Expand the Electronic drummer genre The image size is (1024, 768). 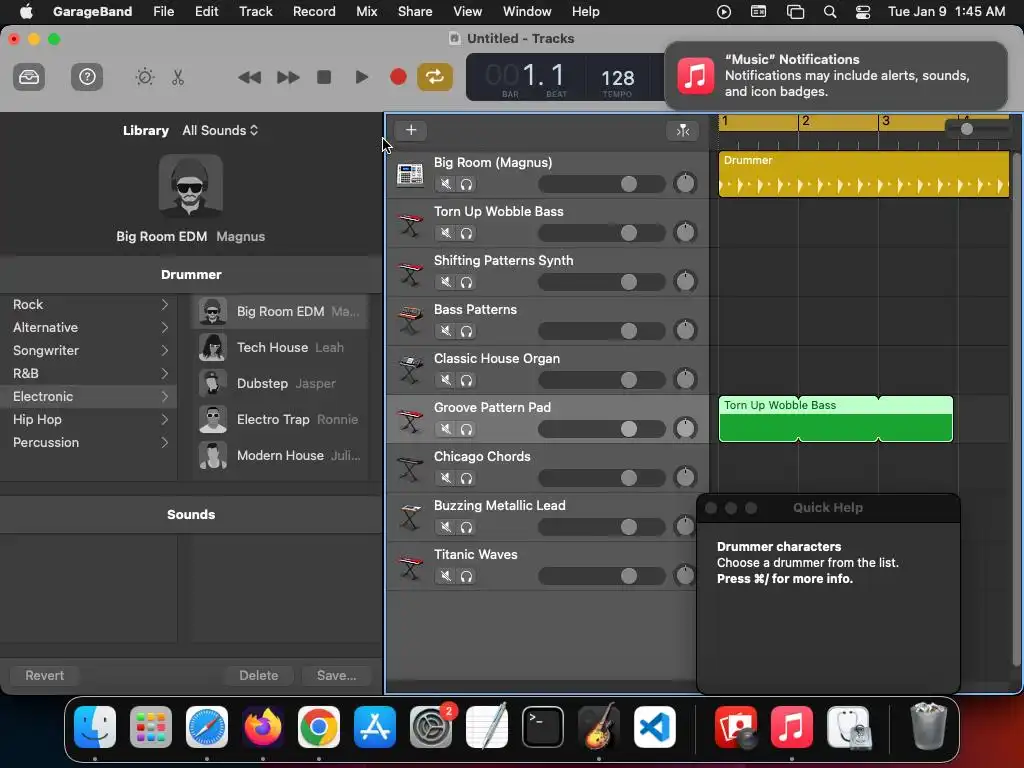coord(88,396)
